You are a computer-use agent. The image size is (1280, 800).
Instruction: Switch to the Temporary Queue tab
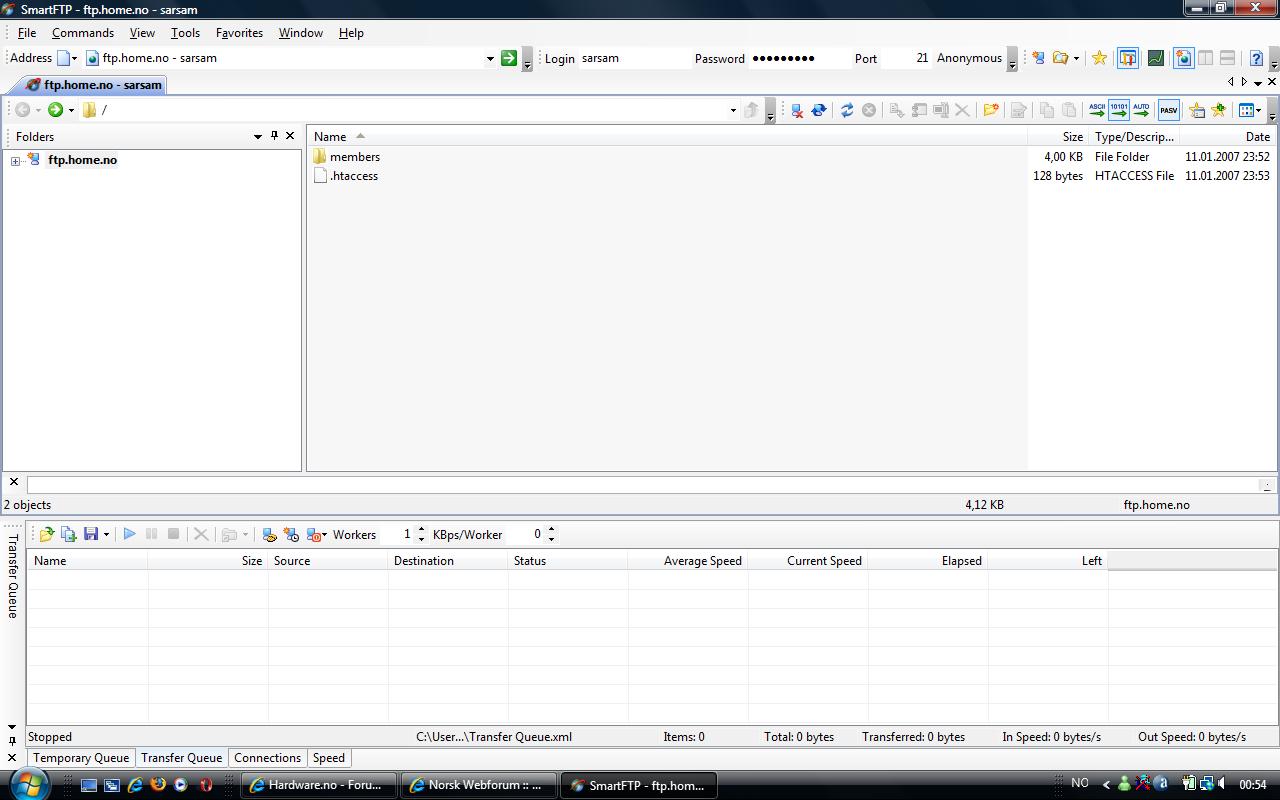click(x=81, y=758)
